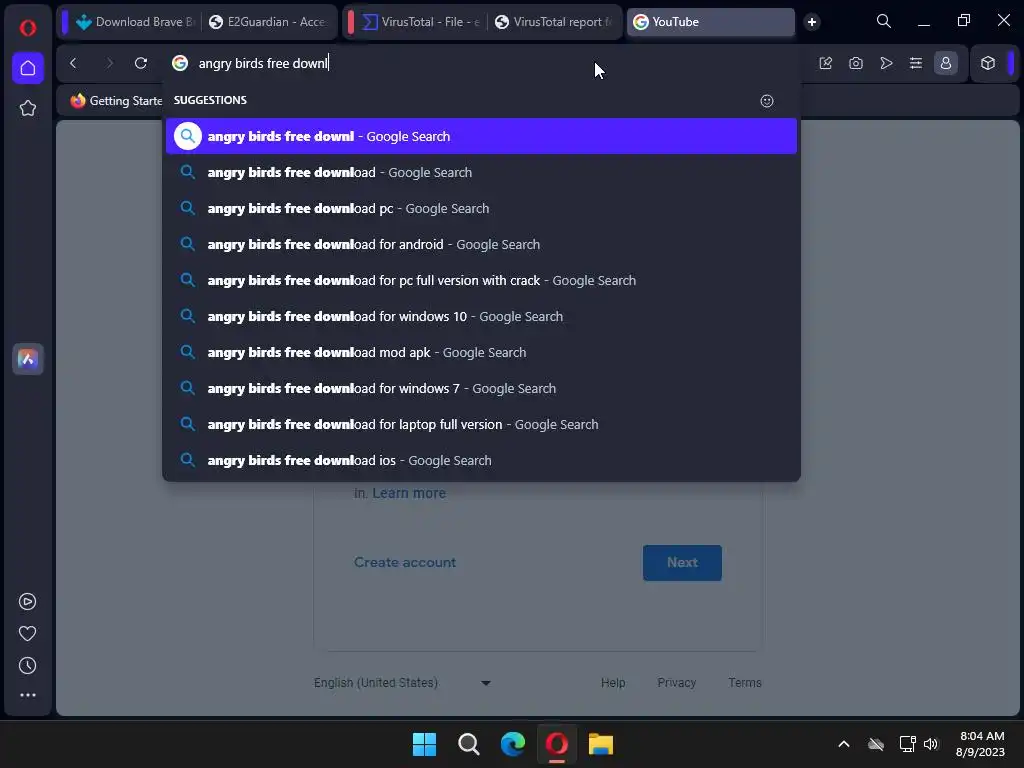Take a snapshot with the camera icon
The image size is (1024, 768).
point(856,63)
